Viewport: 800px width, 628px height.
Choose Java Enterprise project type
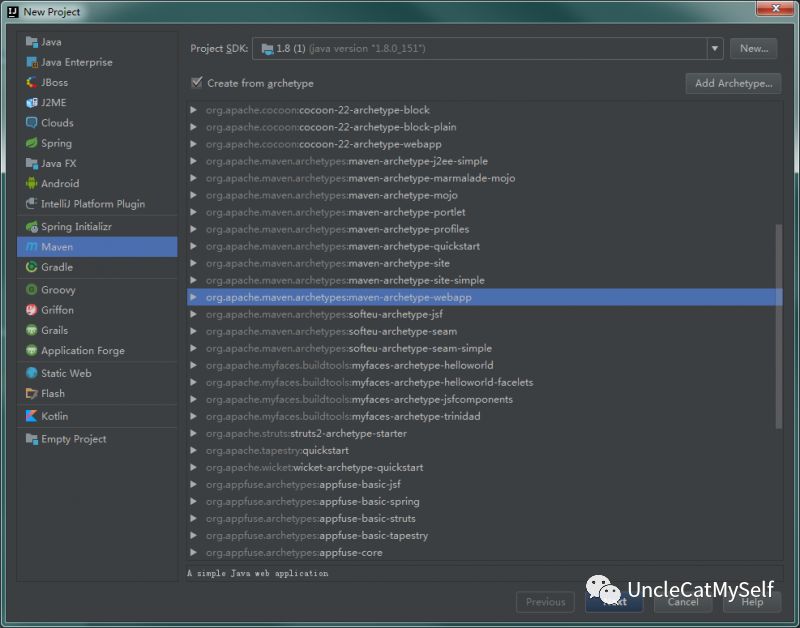click(x=97, y=62)
